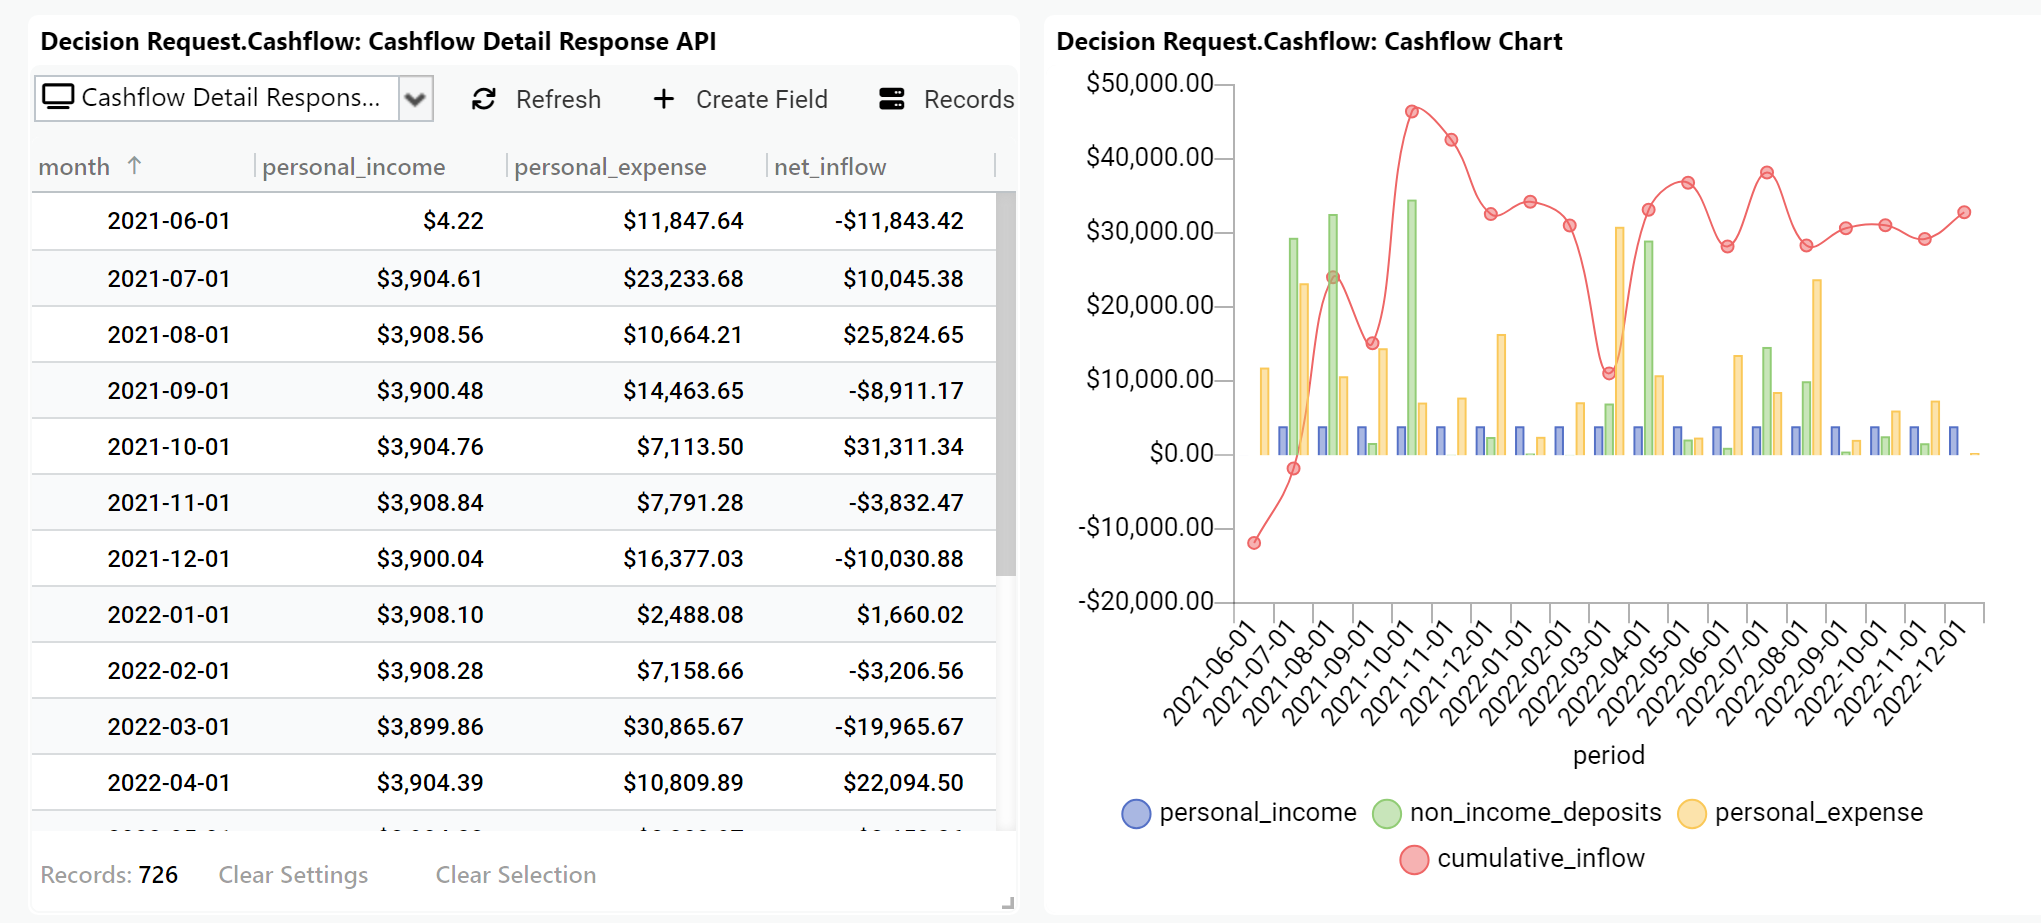Click the sort arrow on the month column
This screenshot has height=923, width=2041.
[136, 165]
